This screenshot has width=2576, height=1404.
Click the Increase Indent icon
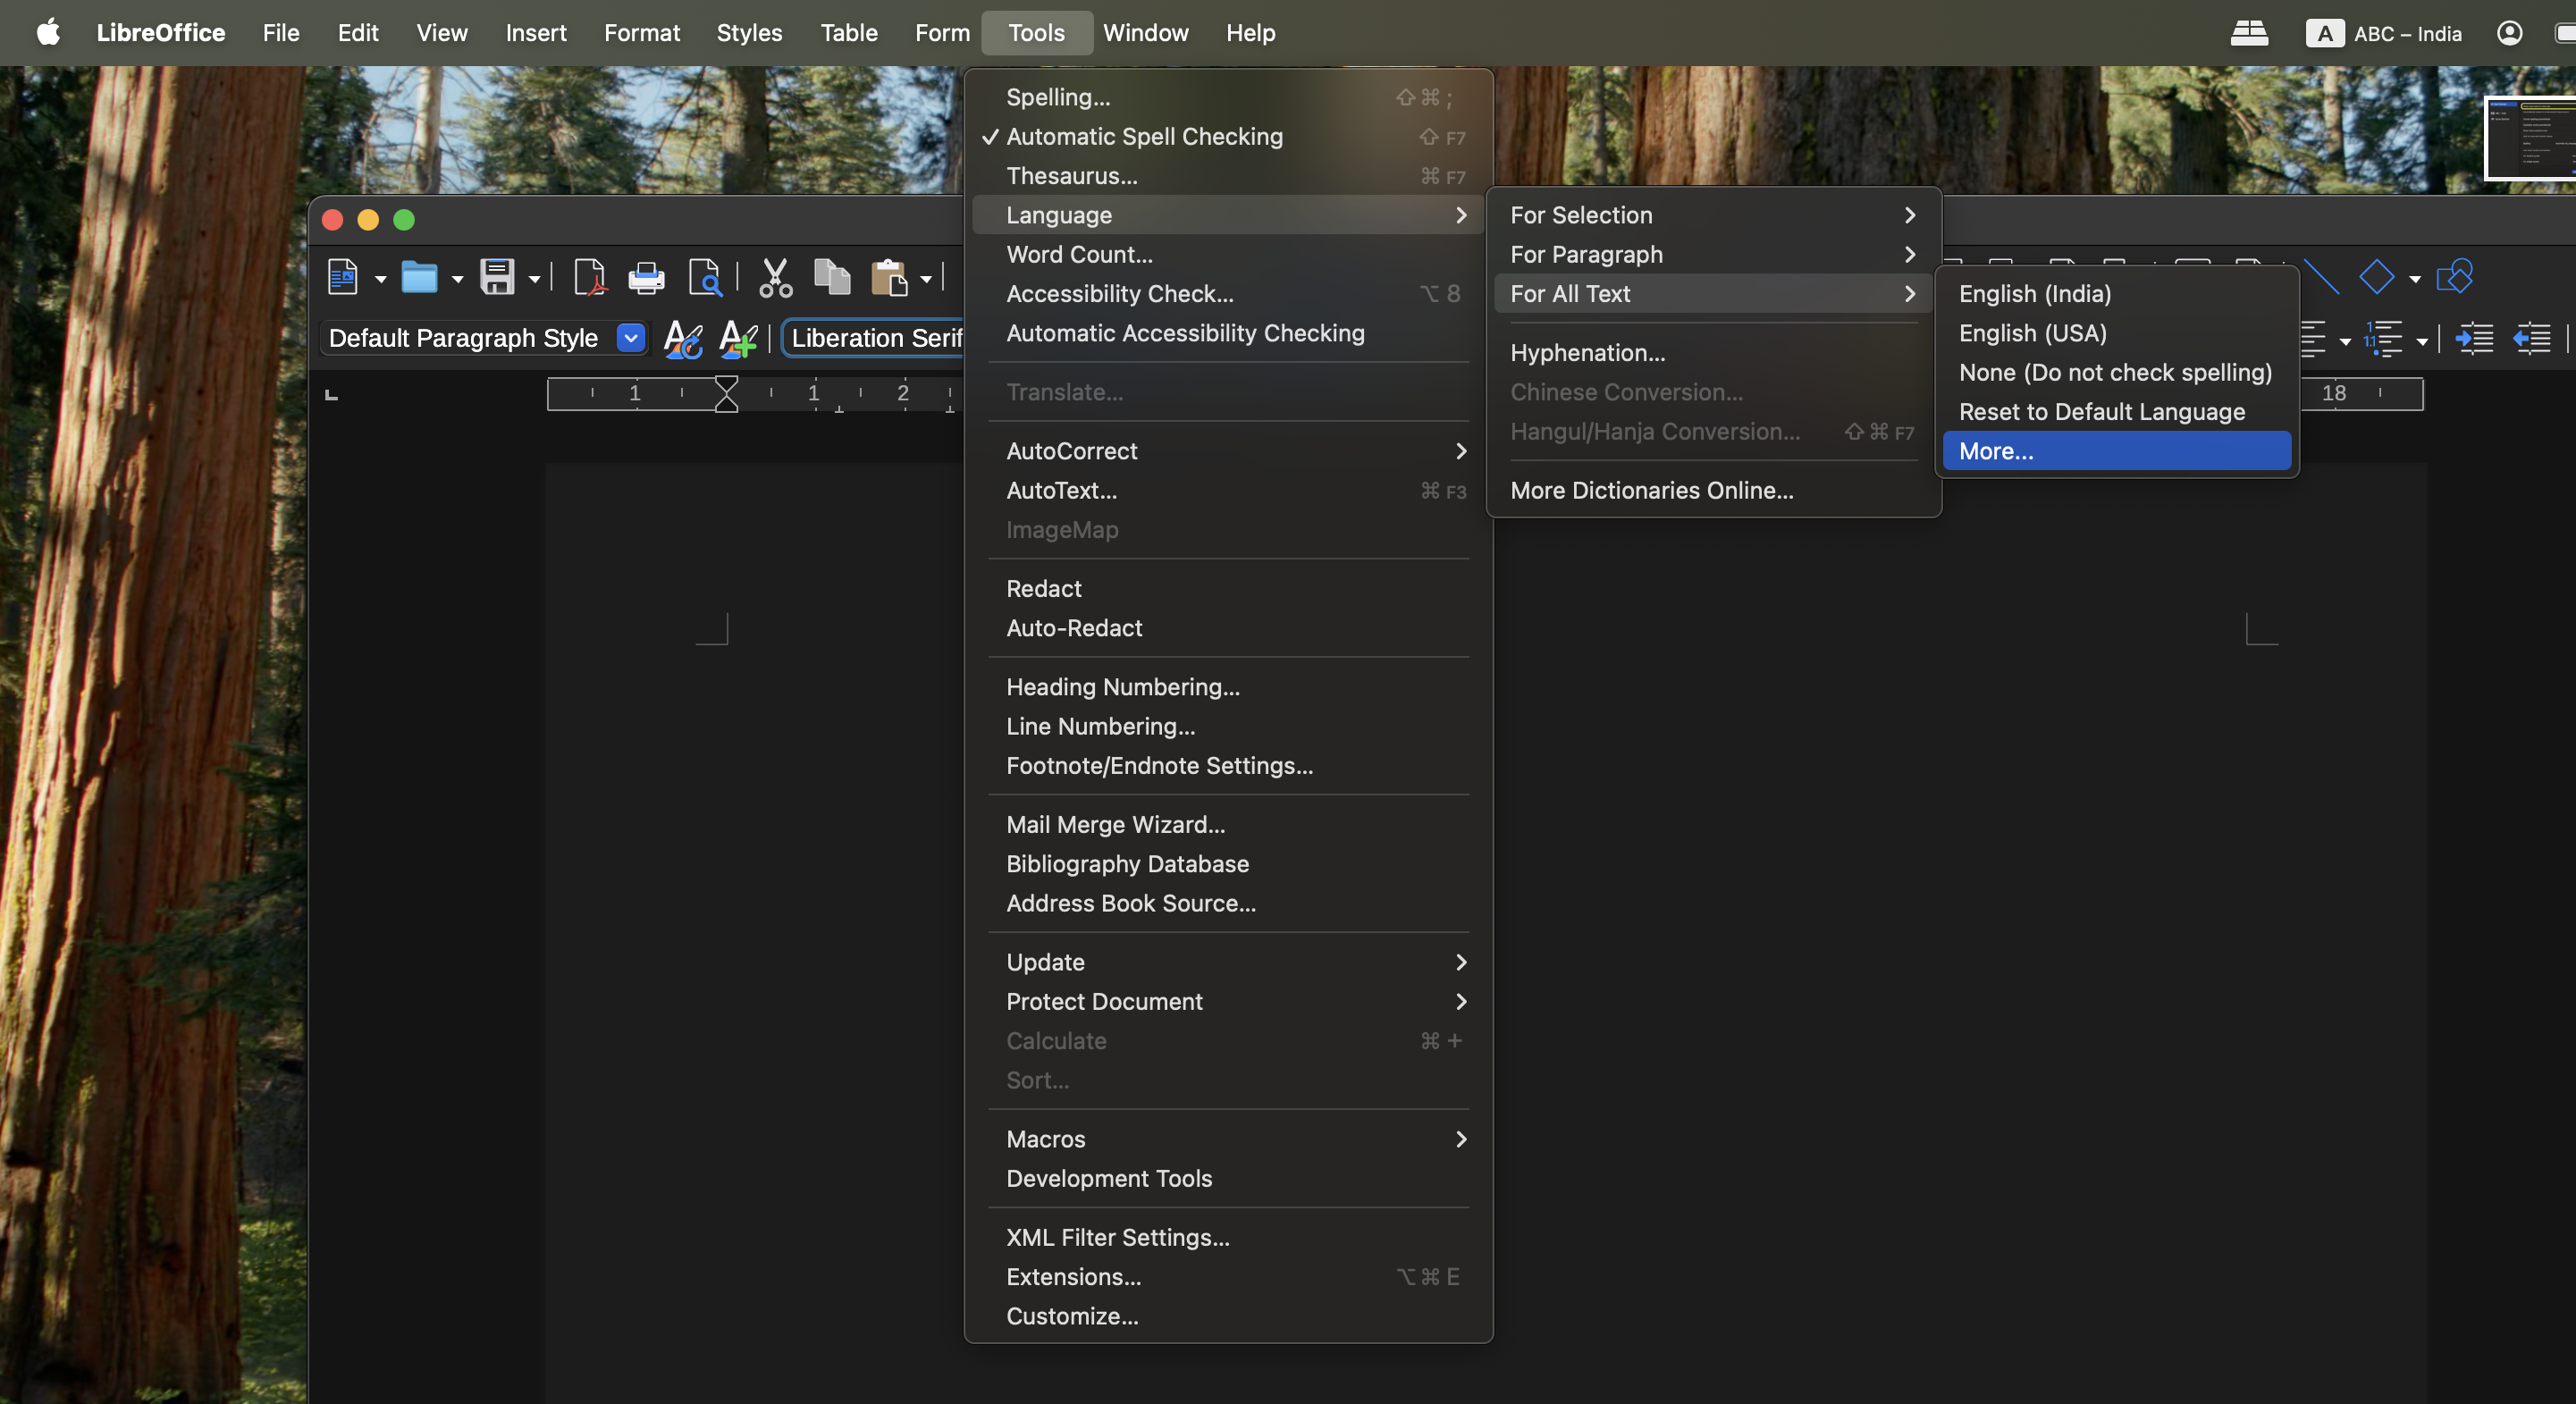(2475, 339)
